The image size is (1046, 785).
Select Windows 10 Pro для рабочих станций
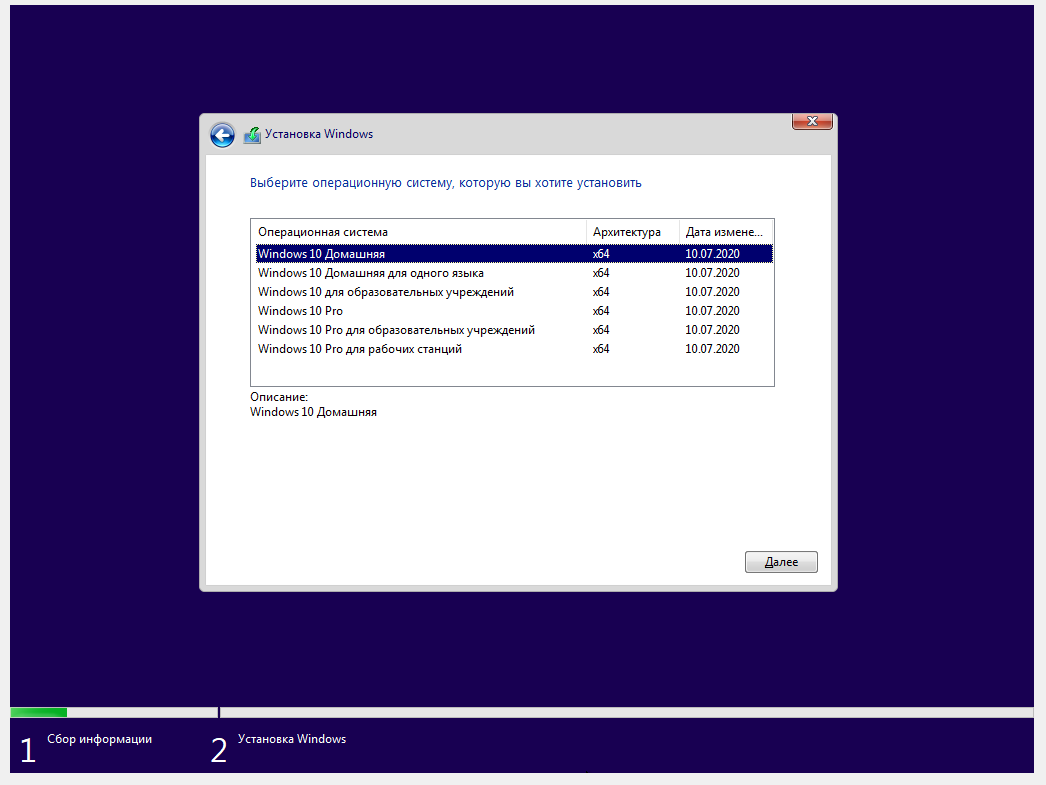(x=514, y=349)
